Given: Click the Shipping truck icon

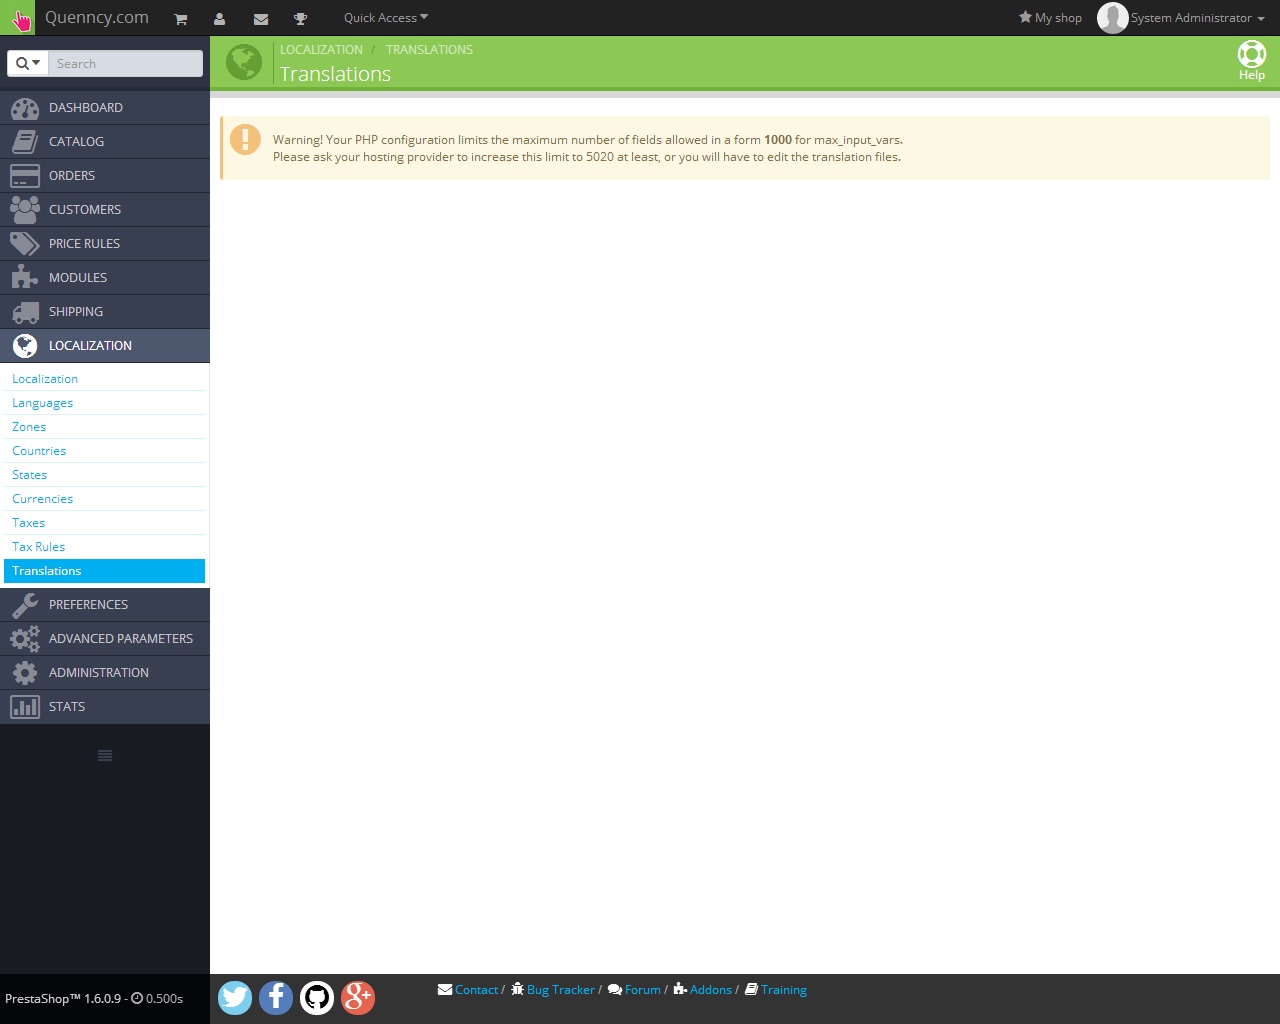Looking at the screenshot, I should point(25,312).
